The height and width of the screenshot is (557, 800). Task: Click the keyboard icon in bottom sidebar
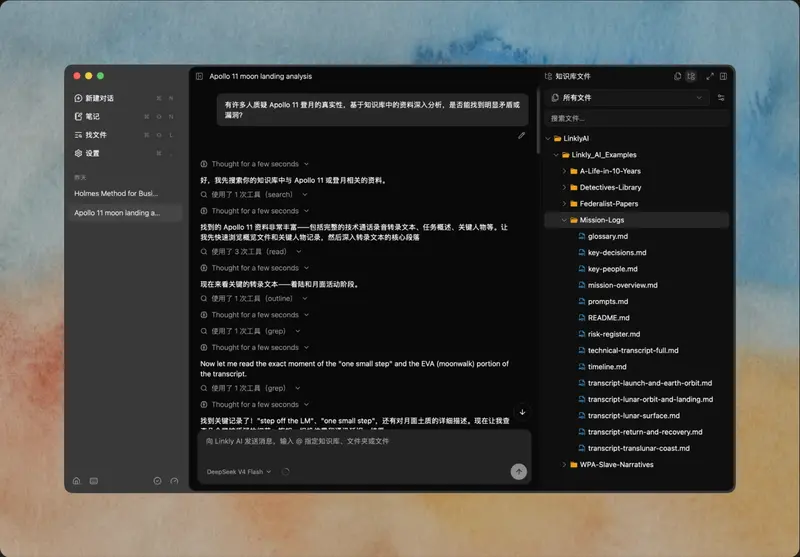[94, 480]
